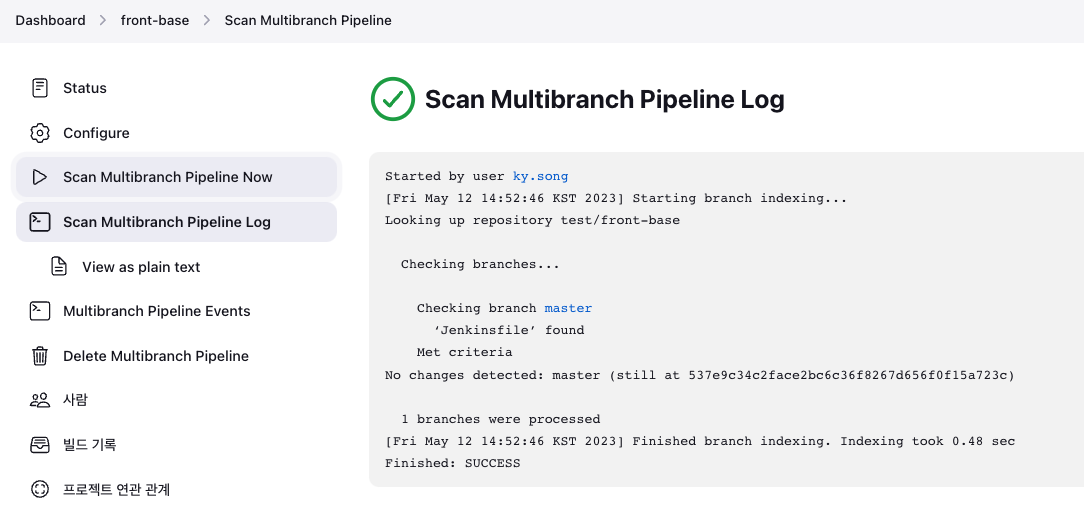Click the 'No changes detected: master' line

tap(700, 376)
